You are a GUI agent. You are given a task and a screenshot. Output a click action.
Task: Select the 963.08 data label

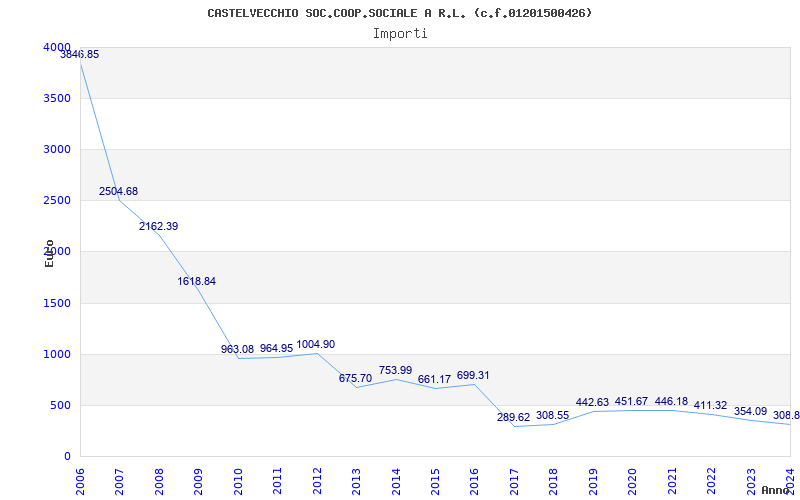[237, 349]
